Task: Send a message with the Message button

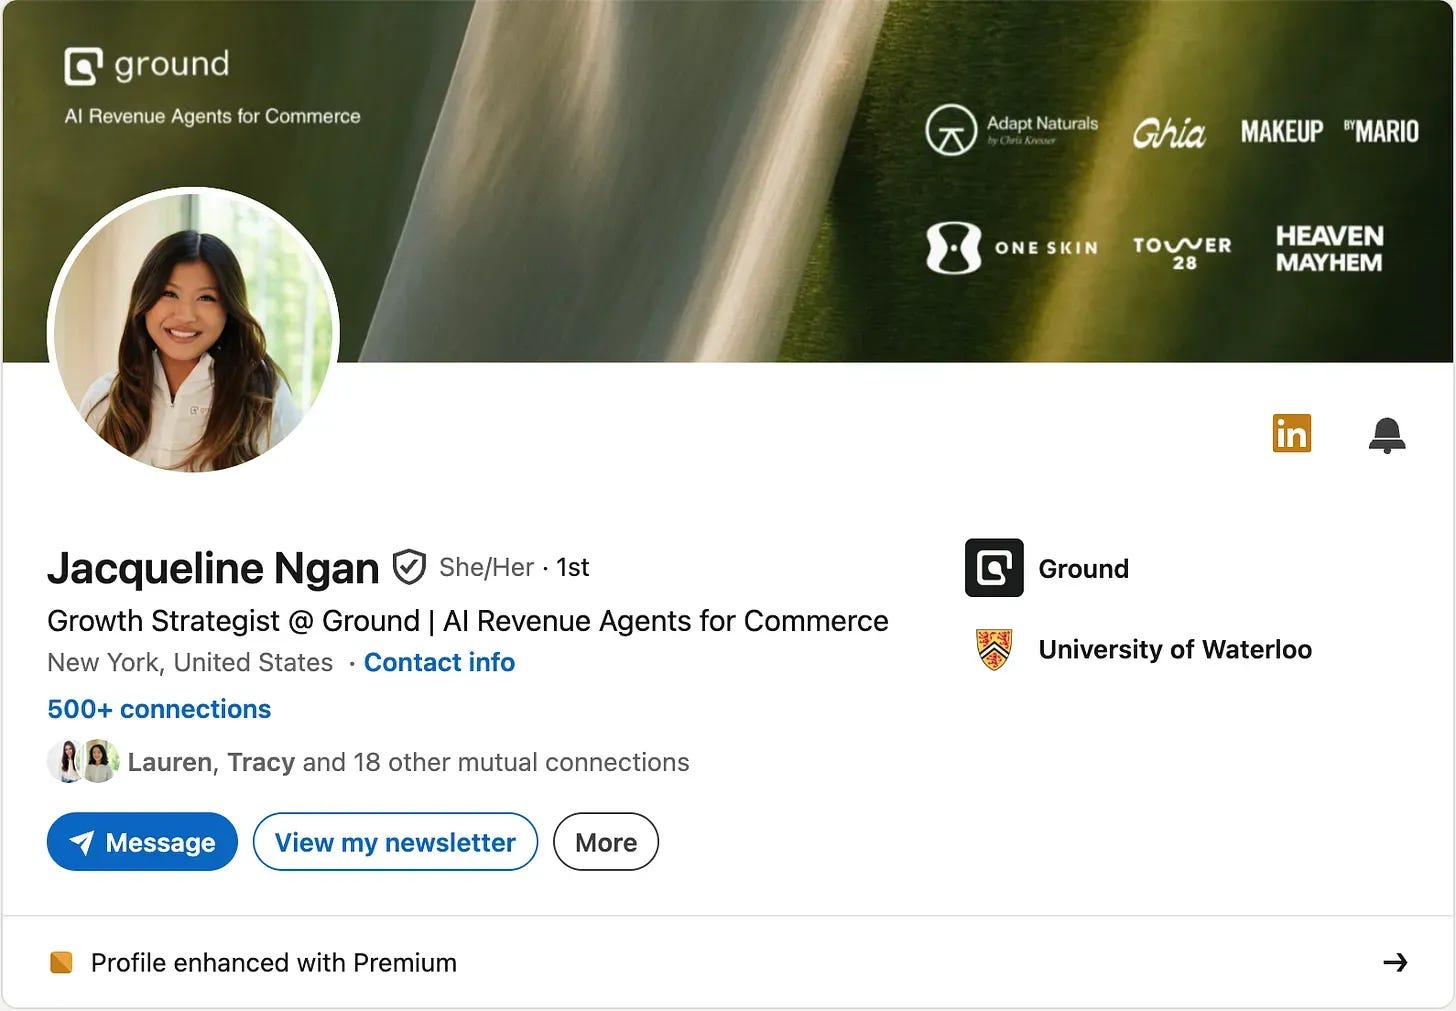Action: (x=142, y=842)
